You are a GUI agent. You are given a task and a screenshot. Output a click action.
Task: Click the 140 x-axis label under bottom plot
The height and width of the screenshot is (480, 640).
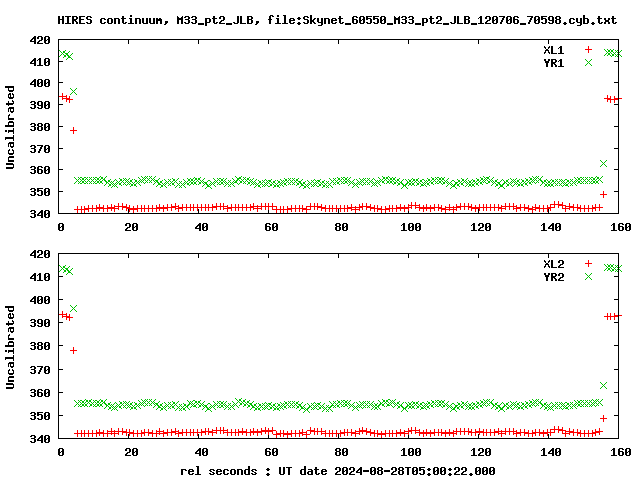tap(551, 452)
